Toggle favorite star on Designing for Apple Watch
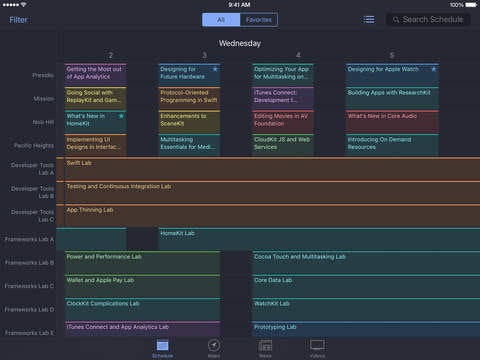Screen dimensions: 480x360 click(x=434, y=69)
